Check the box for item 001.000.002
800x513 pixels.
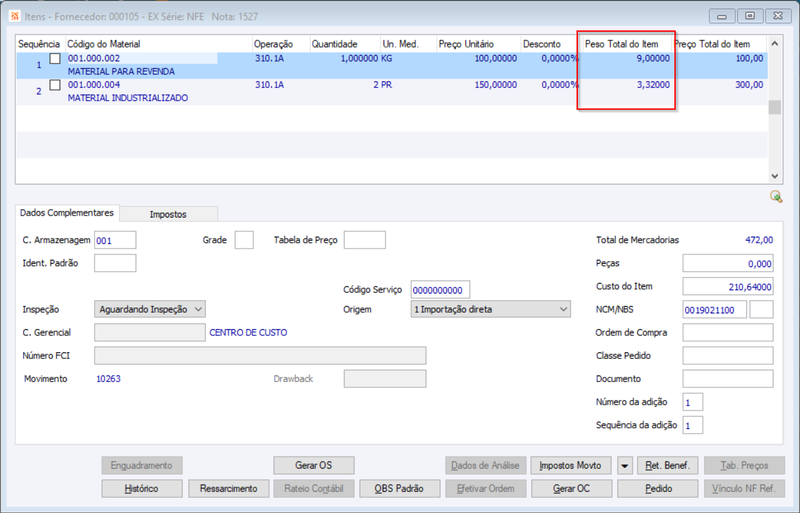[x=55, y=59]
